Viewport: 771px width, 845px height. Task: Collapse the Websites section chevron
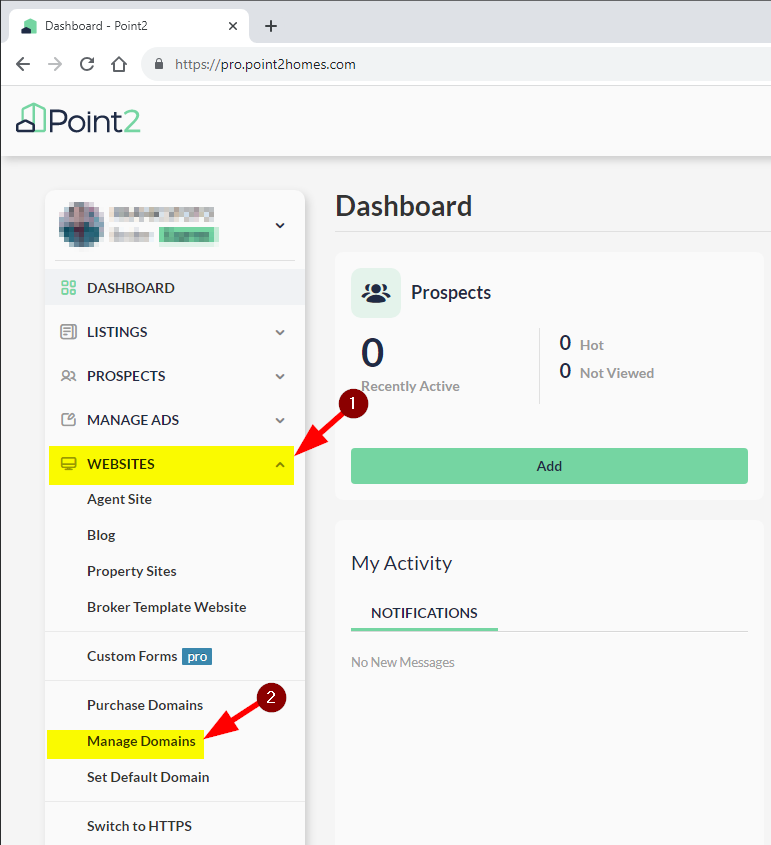tap(280, 465)
